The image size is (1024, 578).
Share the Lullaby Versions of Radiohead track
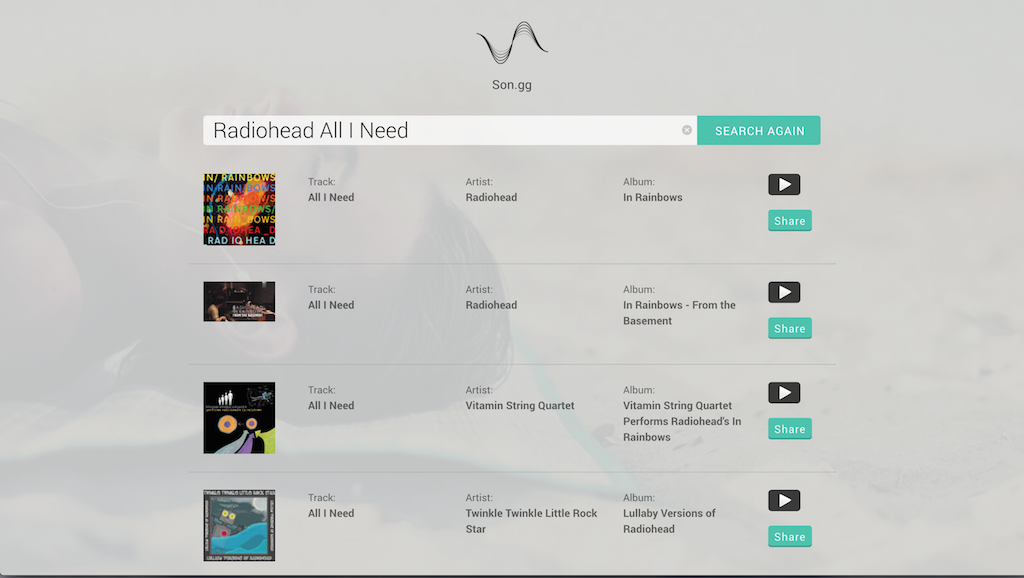coord(790,537)
